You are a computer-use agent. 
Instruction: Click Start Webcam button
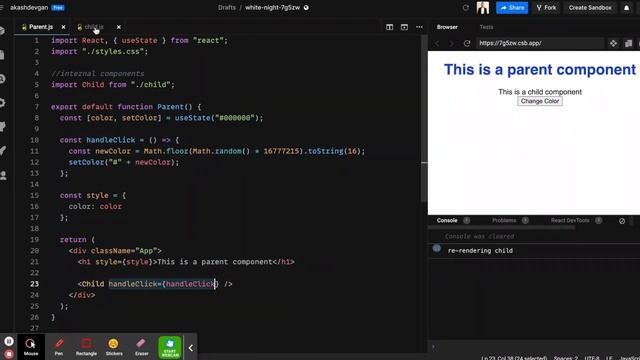coord(170,347)
